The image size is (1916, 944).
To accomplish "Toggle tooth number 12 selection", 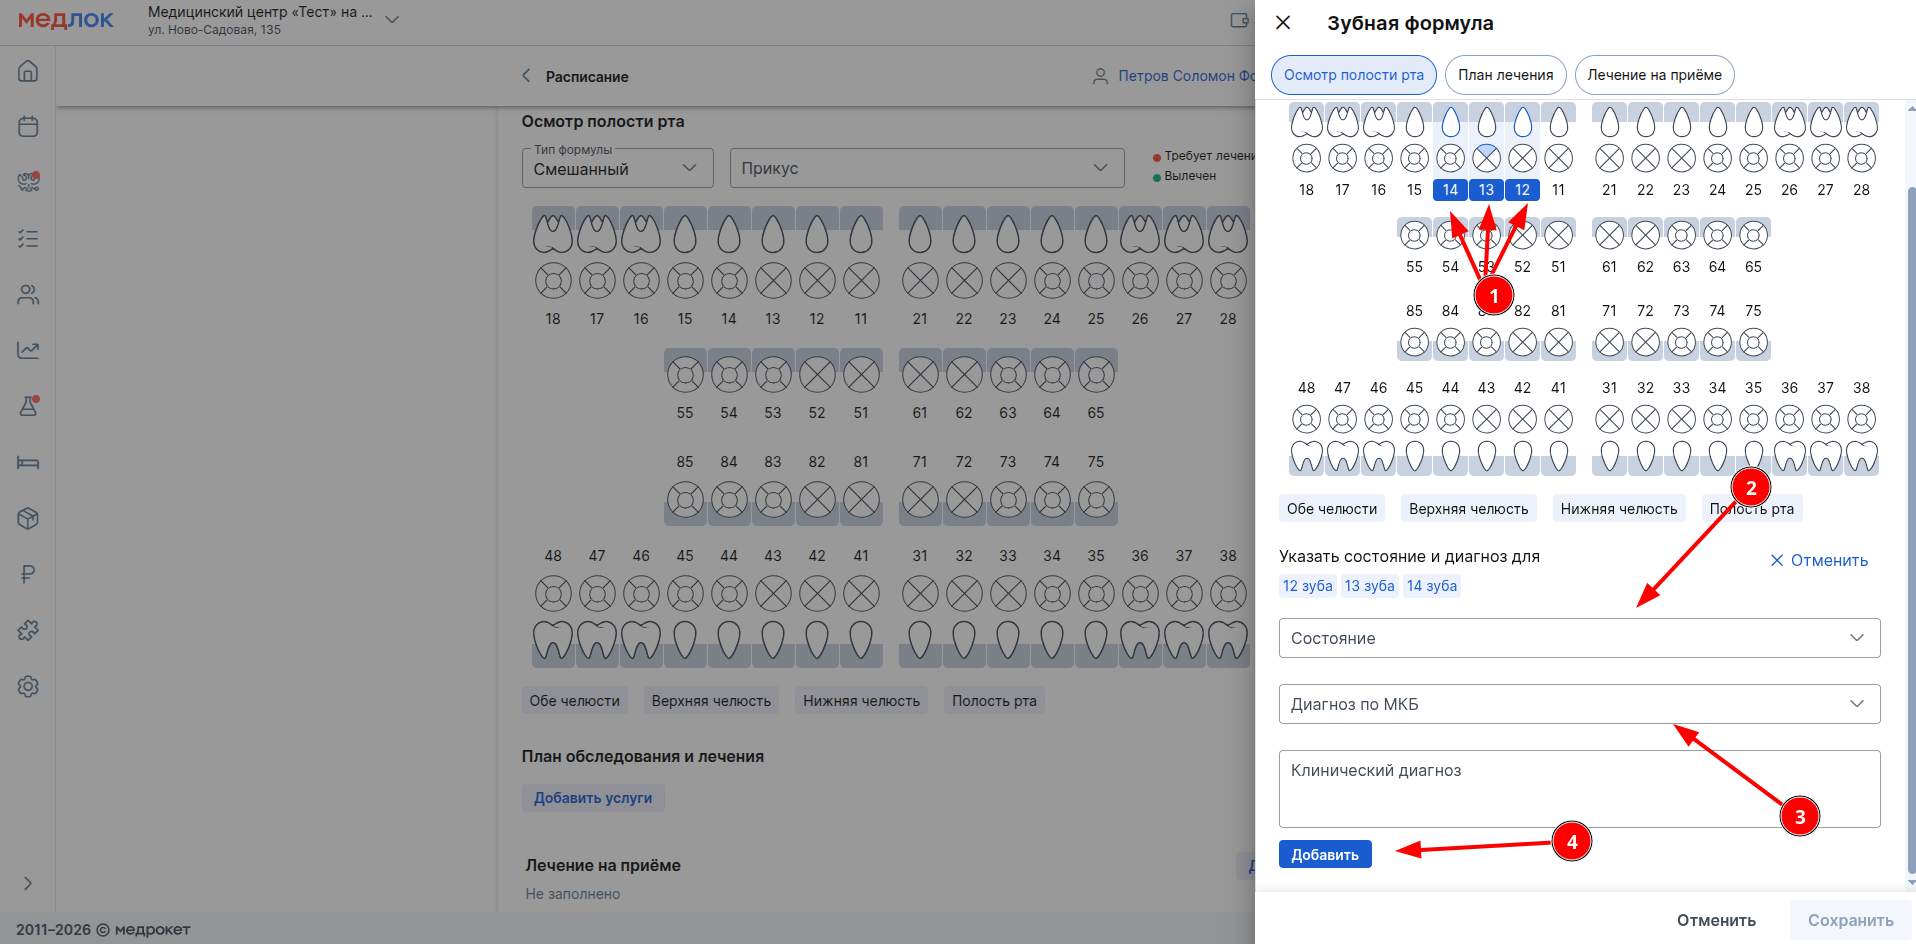I will (1522, 190).
